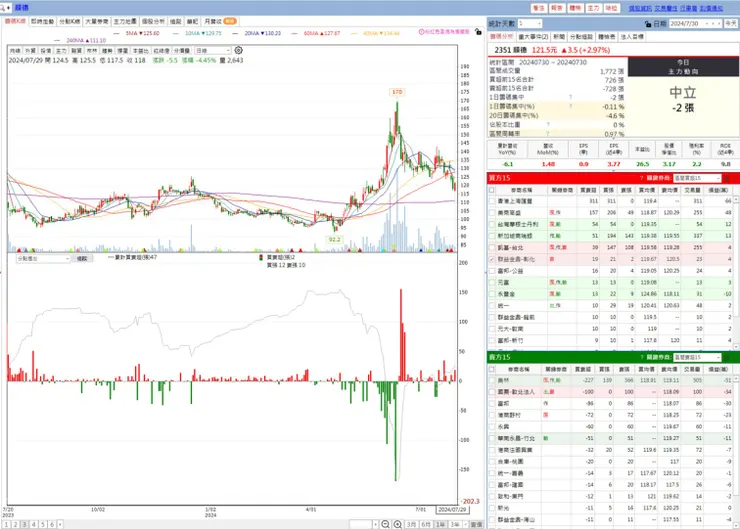The image size is (740, 529).
Task: Tick the checkbox for 國票-敦北法人
Action: (x=492, y=392)
